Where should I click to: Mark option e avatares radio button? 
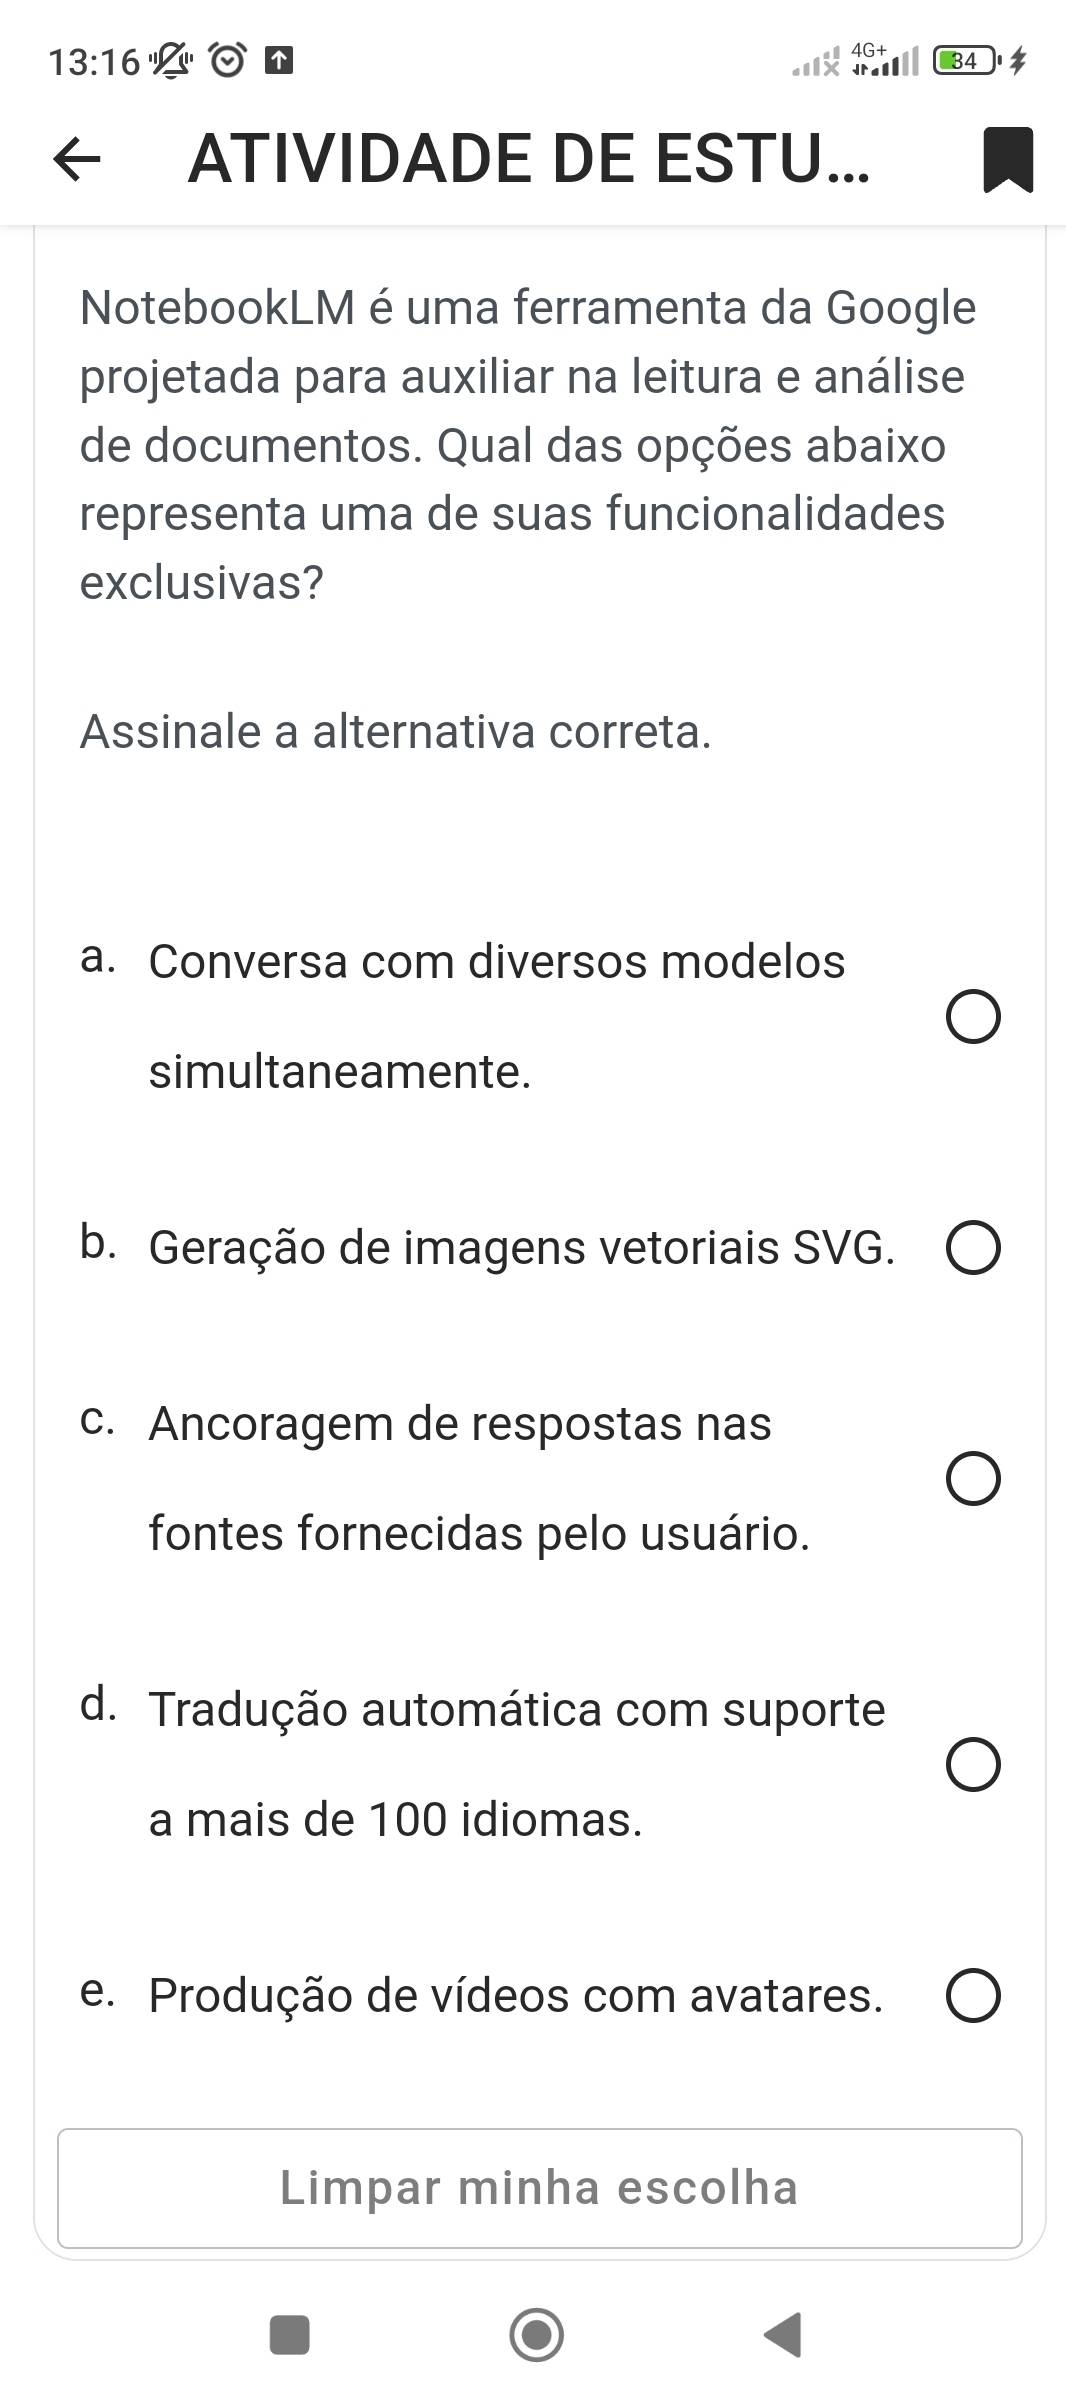973,1996
